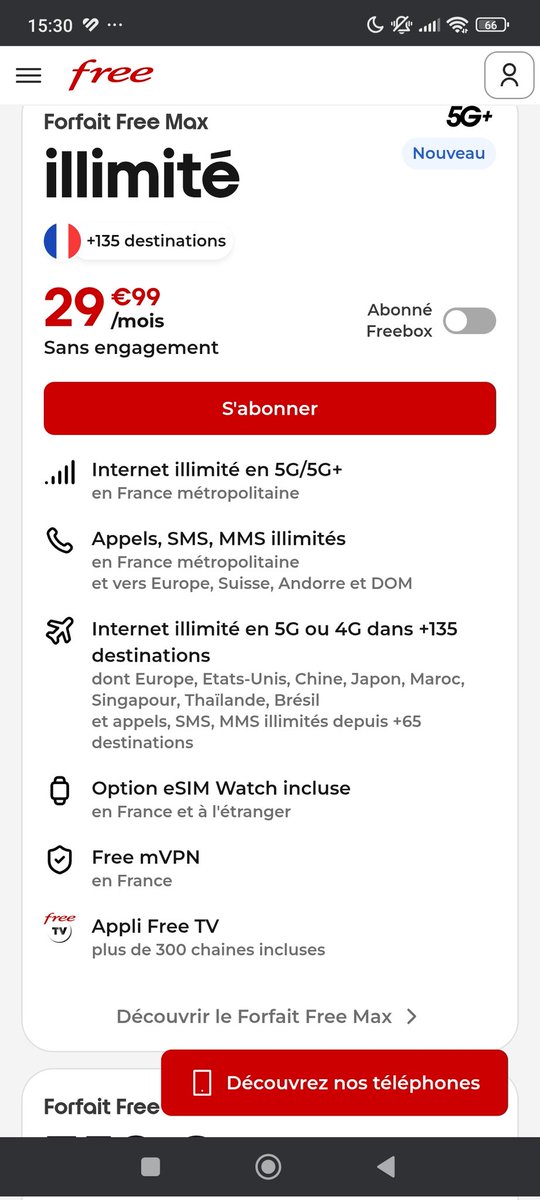
Task: Tap Android back triangle button
Action: (x=385, y=1166)
